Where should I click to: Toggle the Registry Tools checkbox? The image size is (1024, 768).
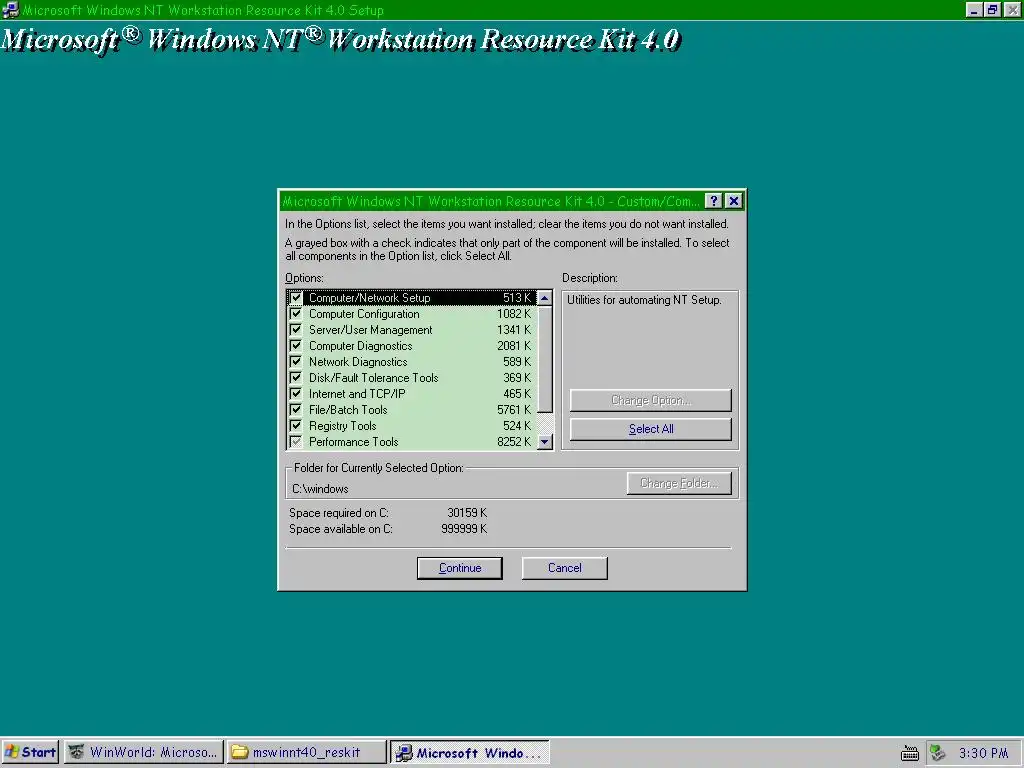296,426
